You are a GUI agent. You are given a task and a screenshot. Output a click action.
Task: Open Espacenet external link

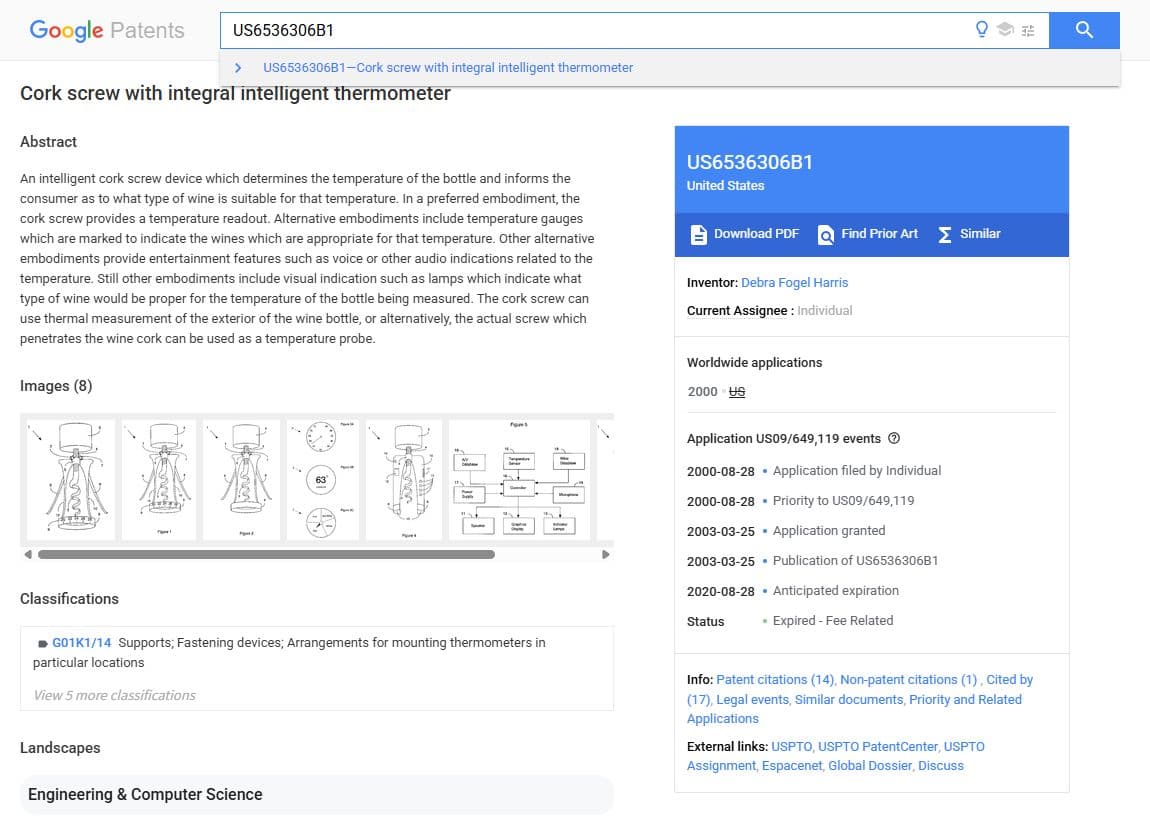tap(792, 765)
